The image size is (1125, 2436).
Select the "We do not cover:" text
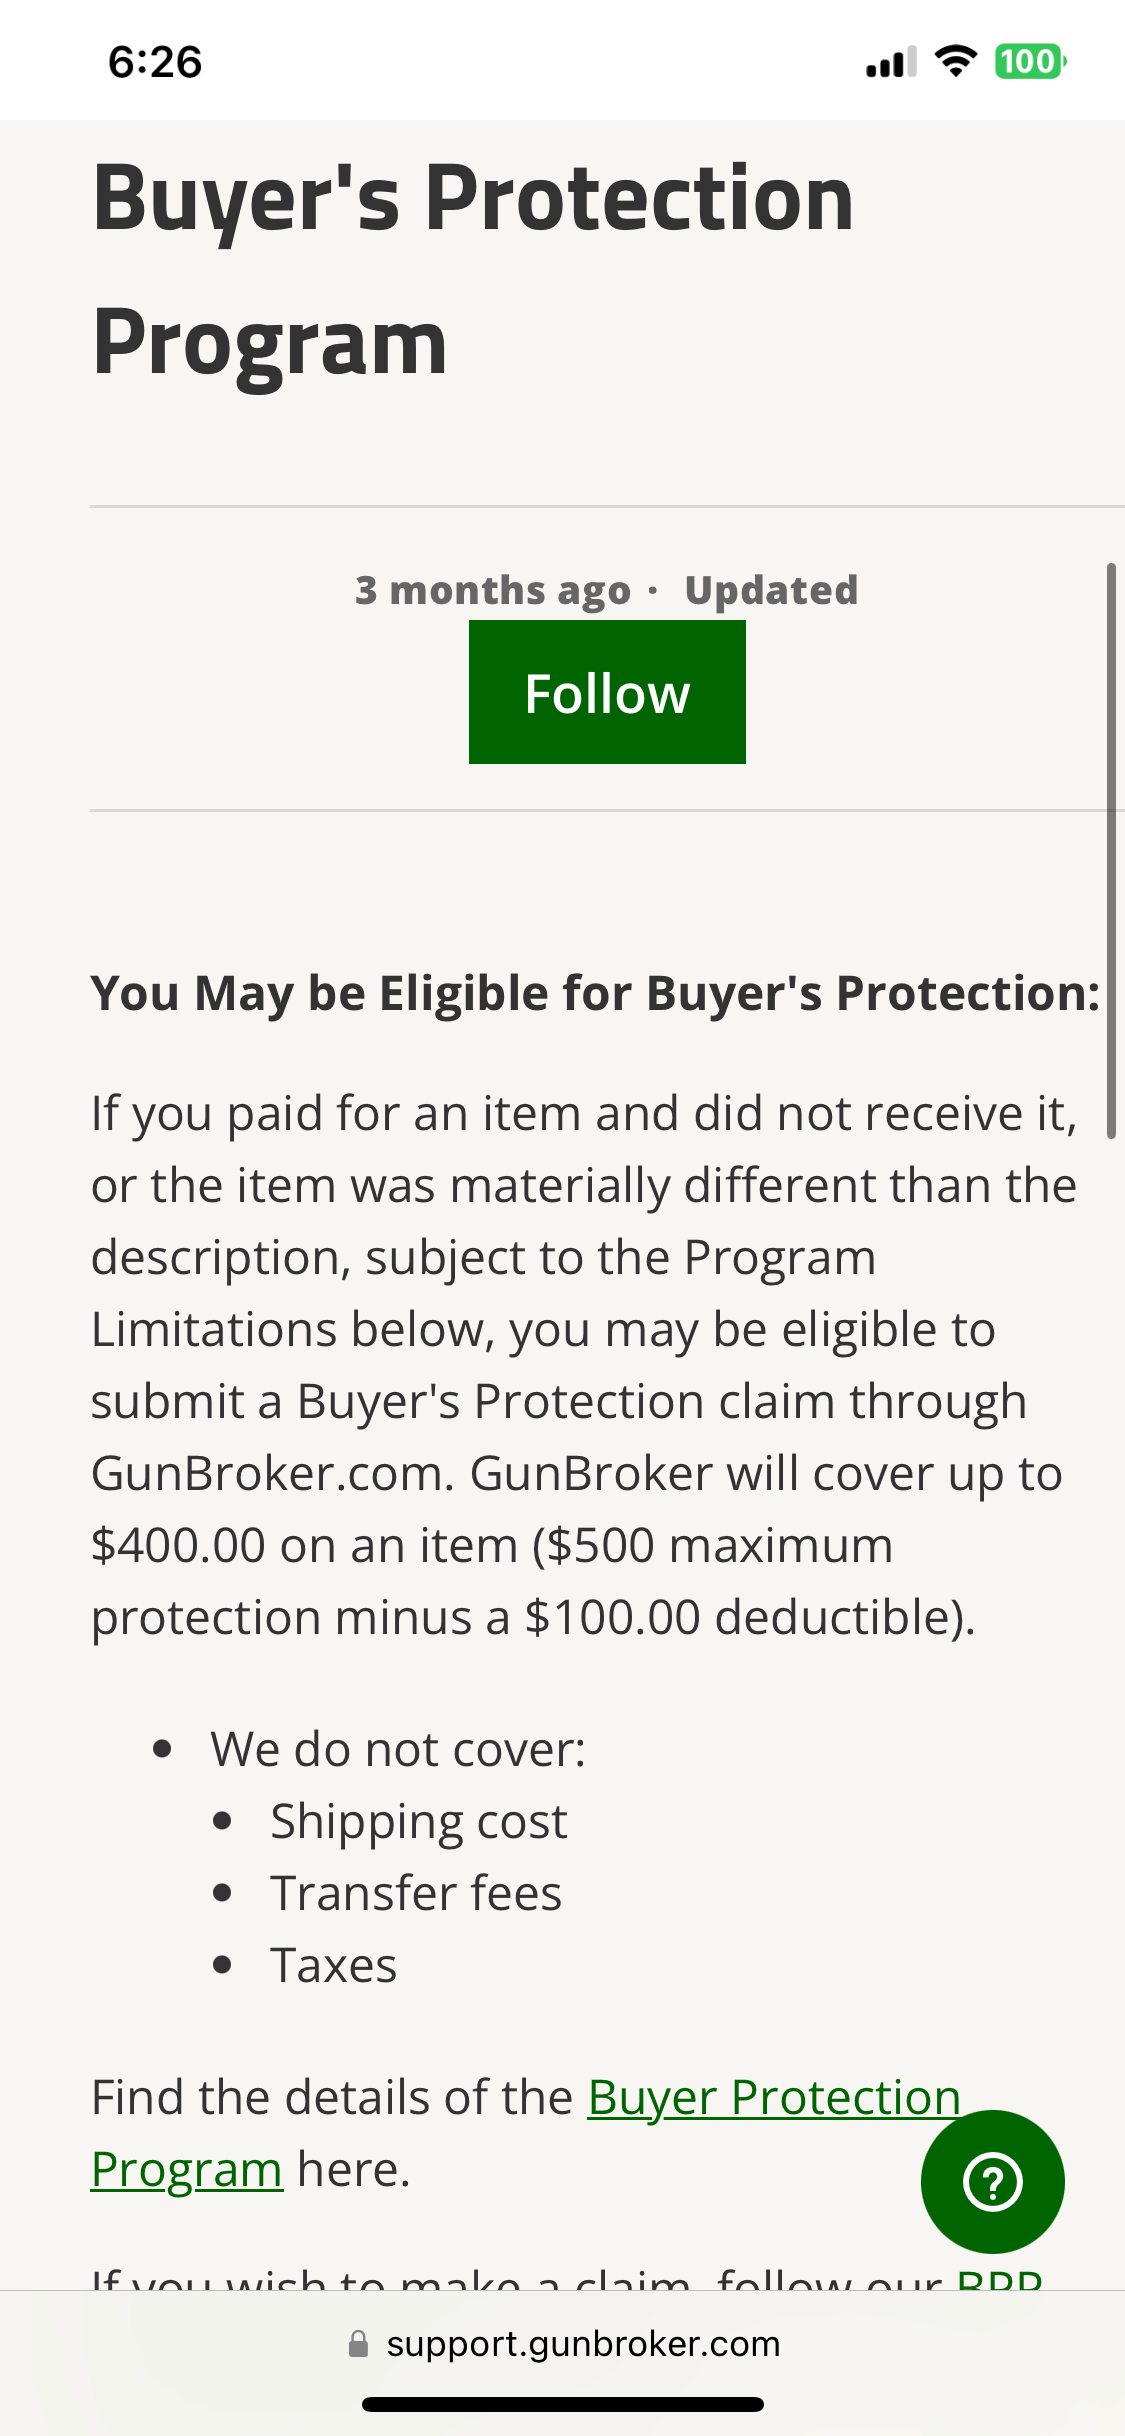[x=398, y=1750]
